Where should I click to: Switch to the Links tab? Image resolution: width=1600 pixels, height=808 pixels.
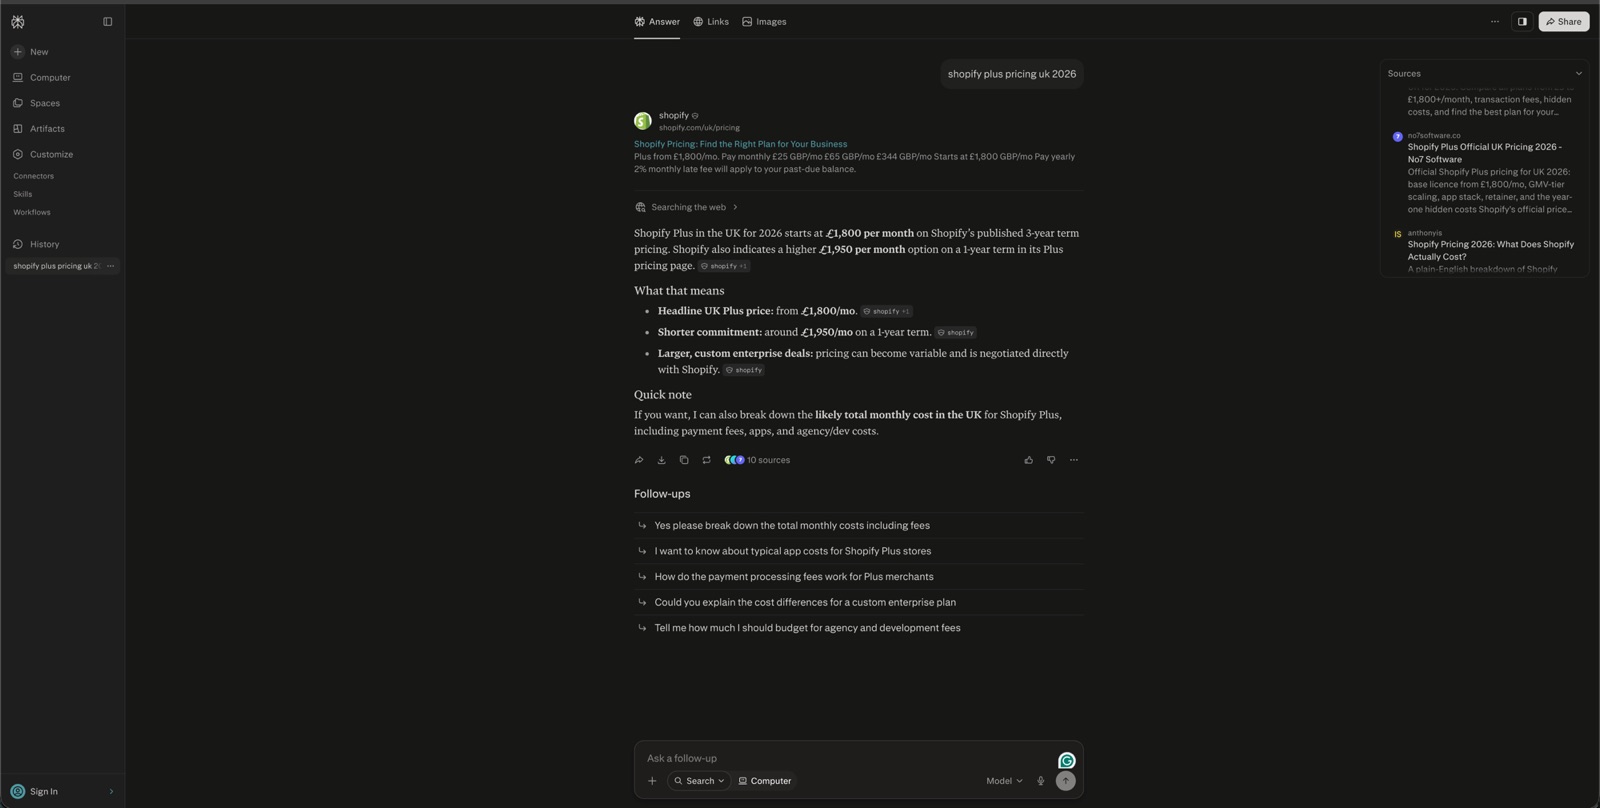(x=711, y=21)
